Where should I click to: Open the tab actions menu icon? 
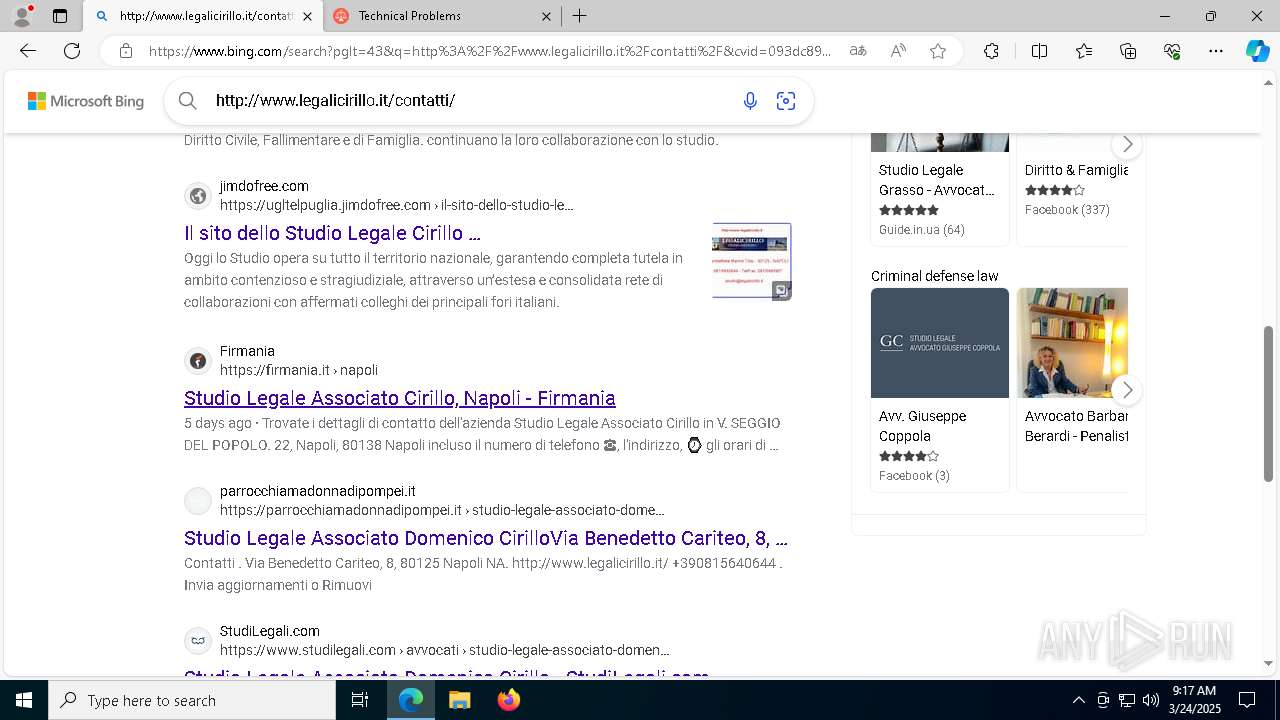coord(60,16)
